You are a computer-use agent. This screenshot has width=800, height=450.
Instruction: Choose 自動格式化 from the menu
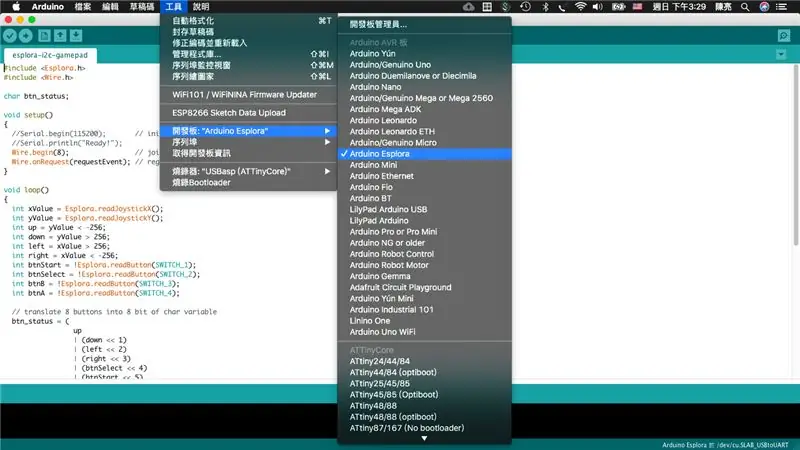[248, 21]
